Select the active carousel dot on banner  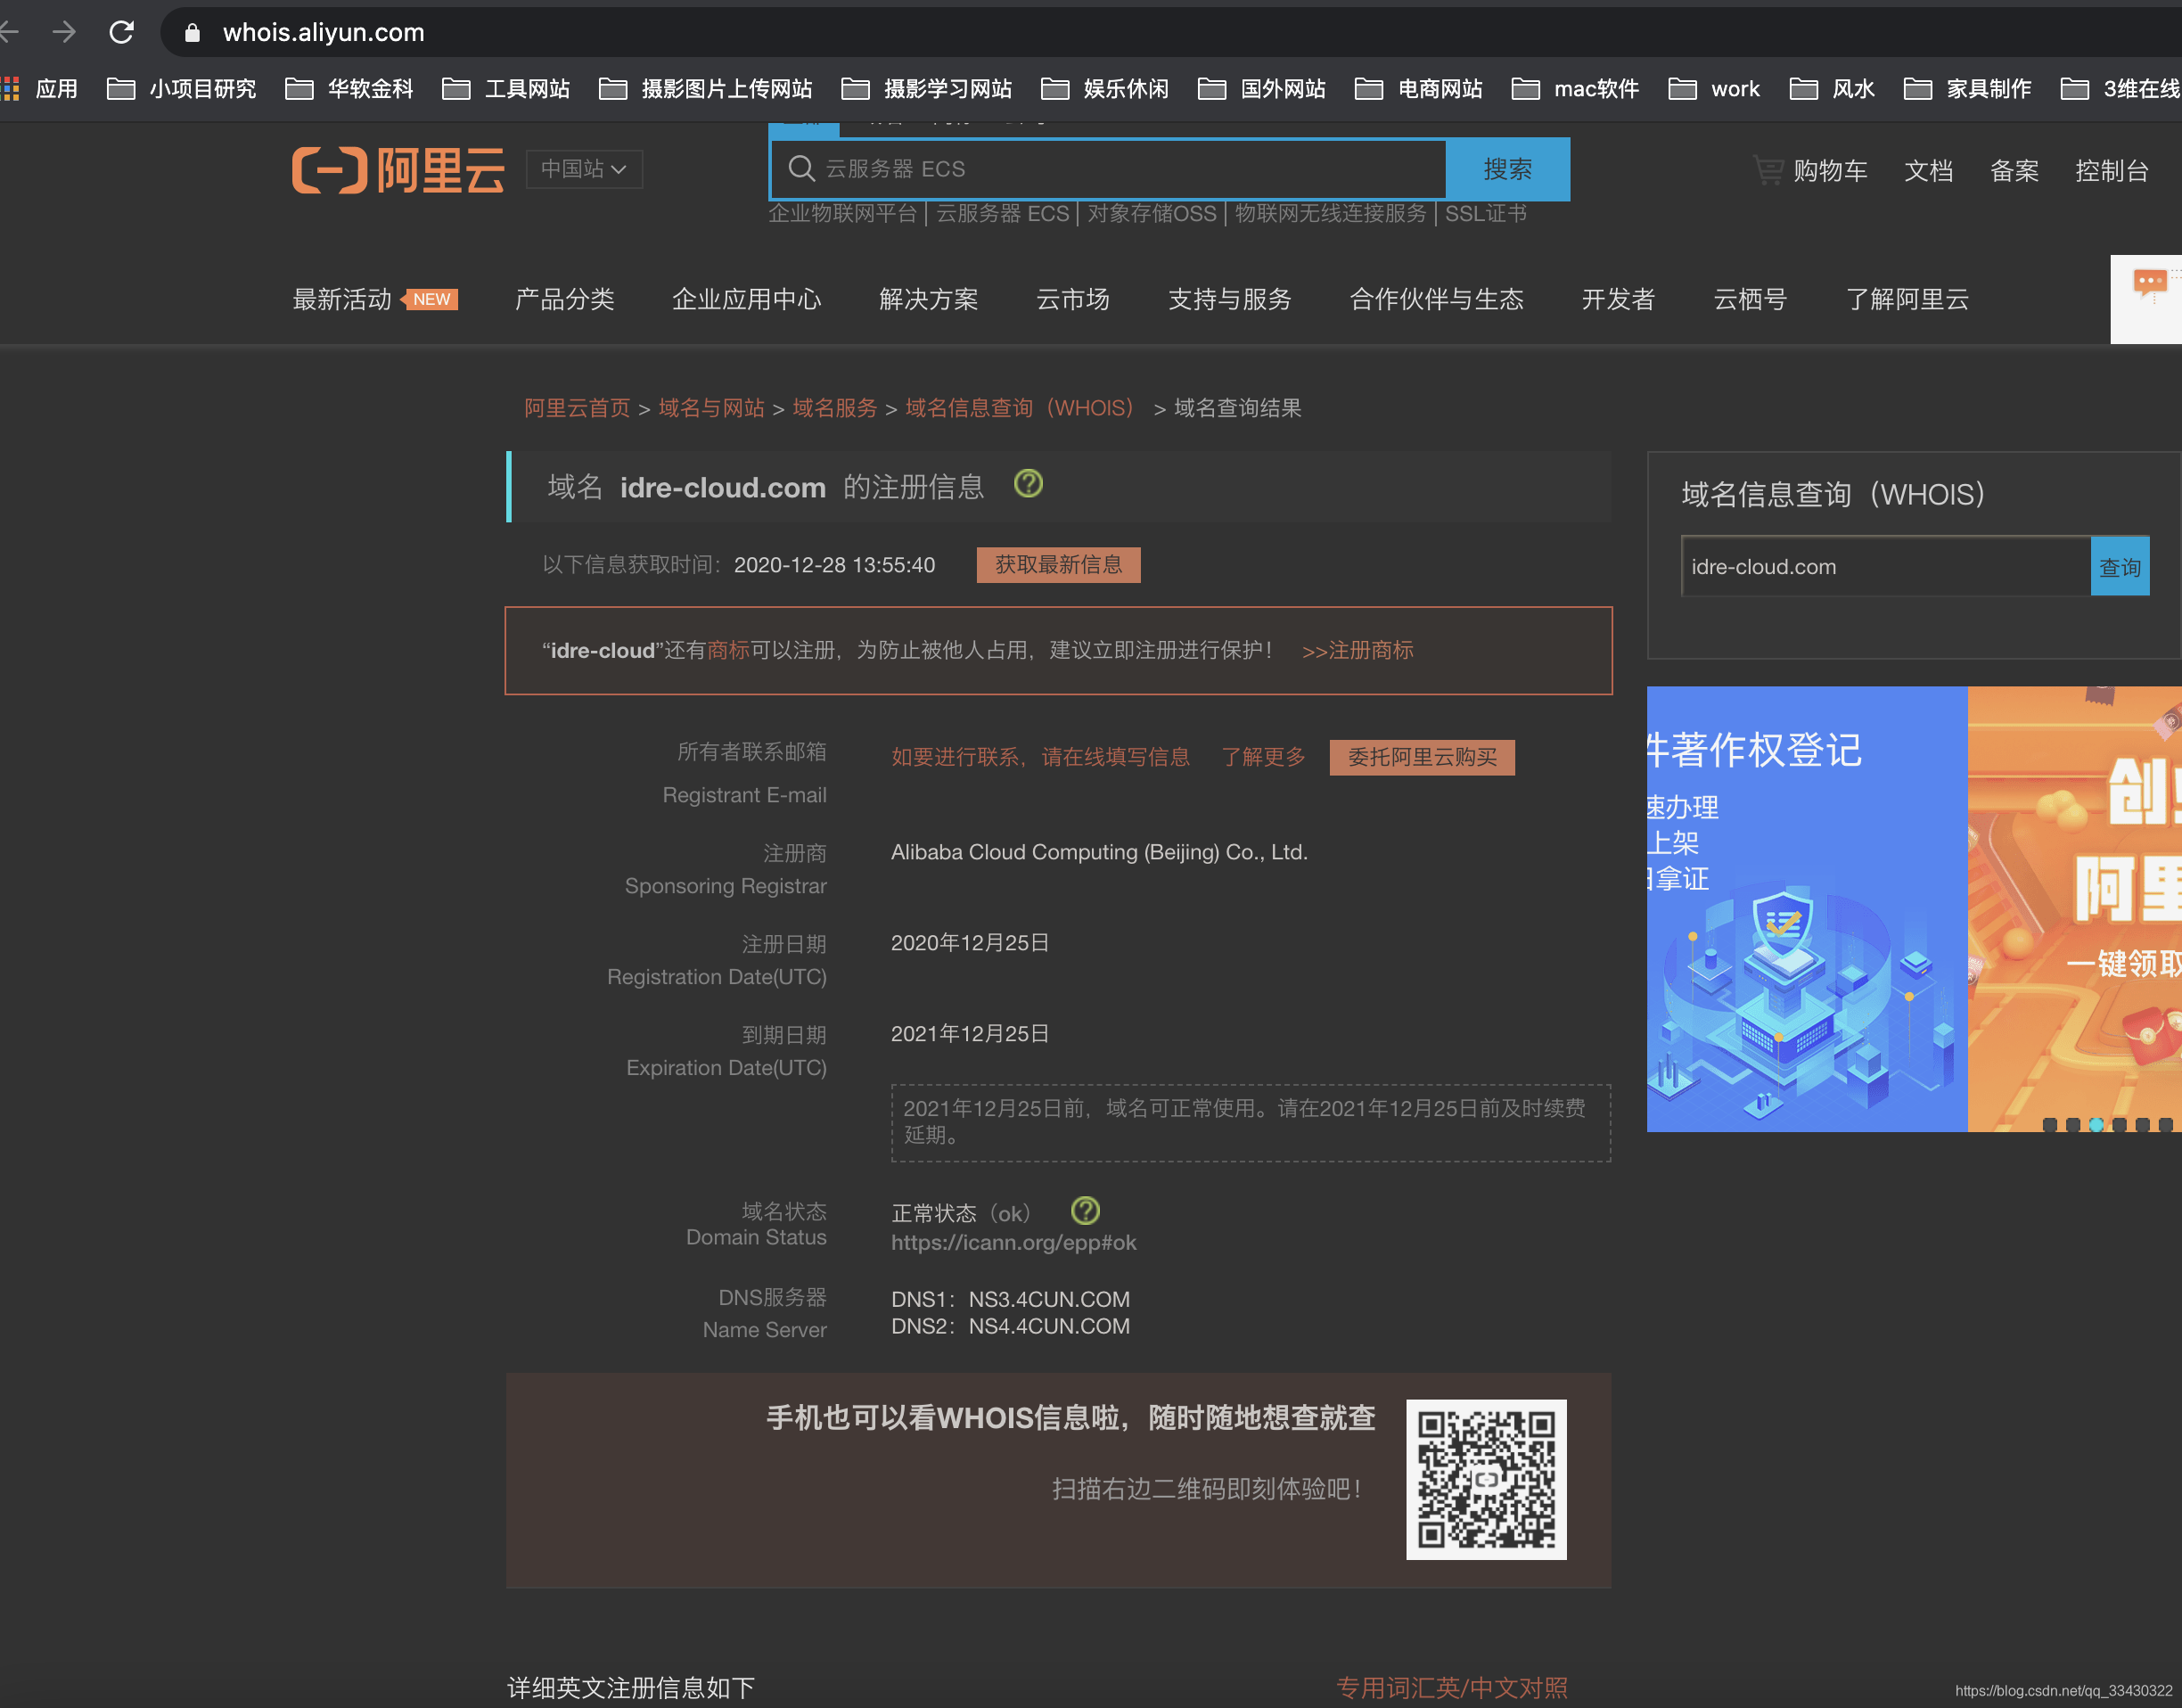[x=2096, y=1125]
